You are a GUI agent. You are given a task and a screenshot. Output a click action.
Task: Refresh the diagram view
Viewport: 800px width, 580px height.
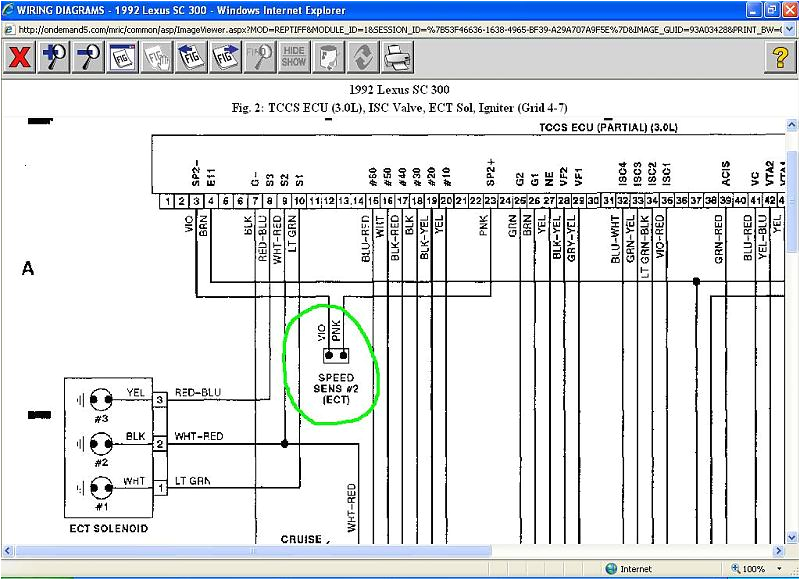click(362, 57)
